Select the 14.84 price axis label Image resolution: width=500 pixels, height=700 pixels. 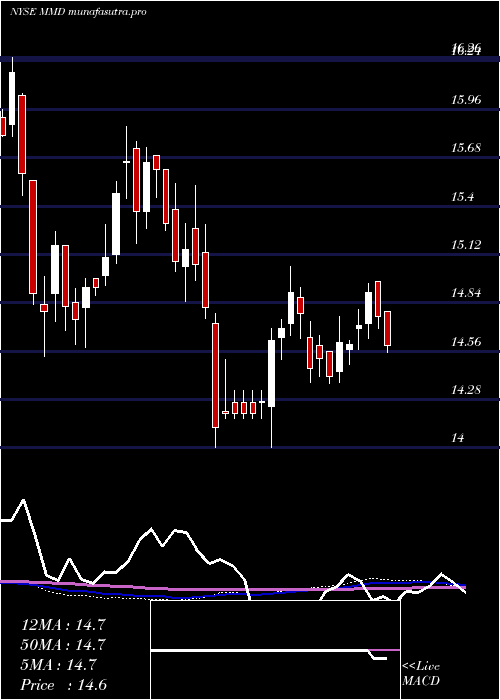466,293
